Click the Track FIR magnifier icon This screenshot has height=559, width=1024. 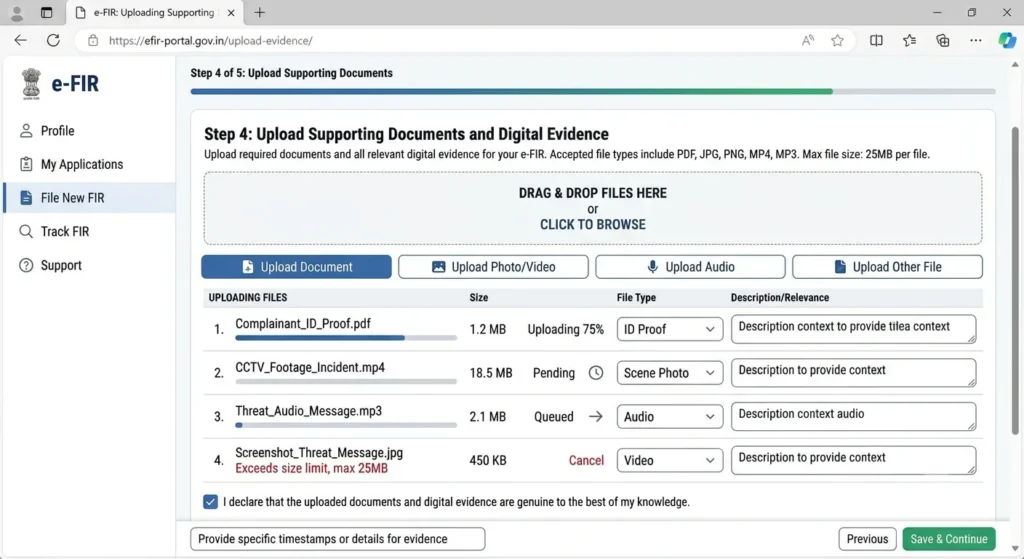pyautogui.click(x=26, y=231)
